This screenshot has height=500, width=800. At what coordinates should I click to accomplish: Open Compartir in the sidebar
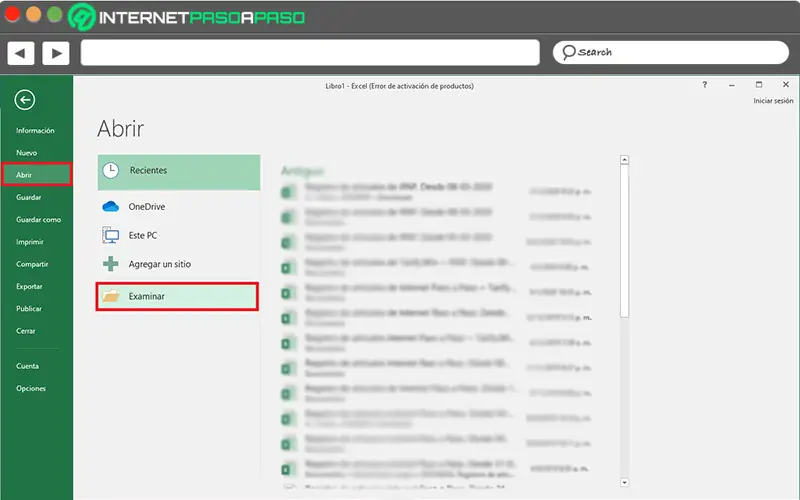point(32,264)
